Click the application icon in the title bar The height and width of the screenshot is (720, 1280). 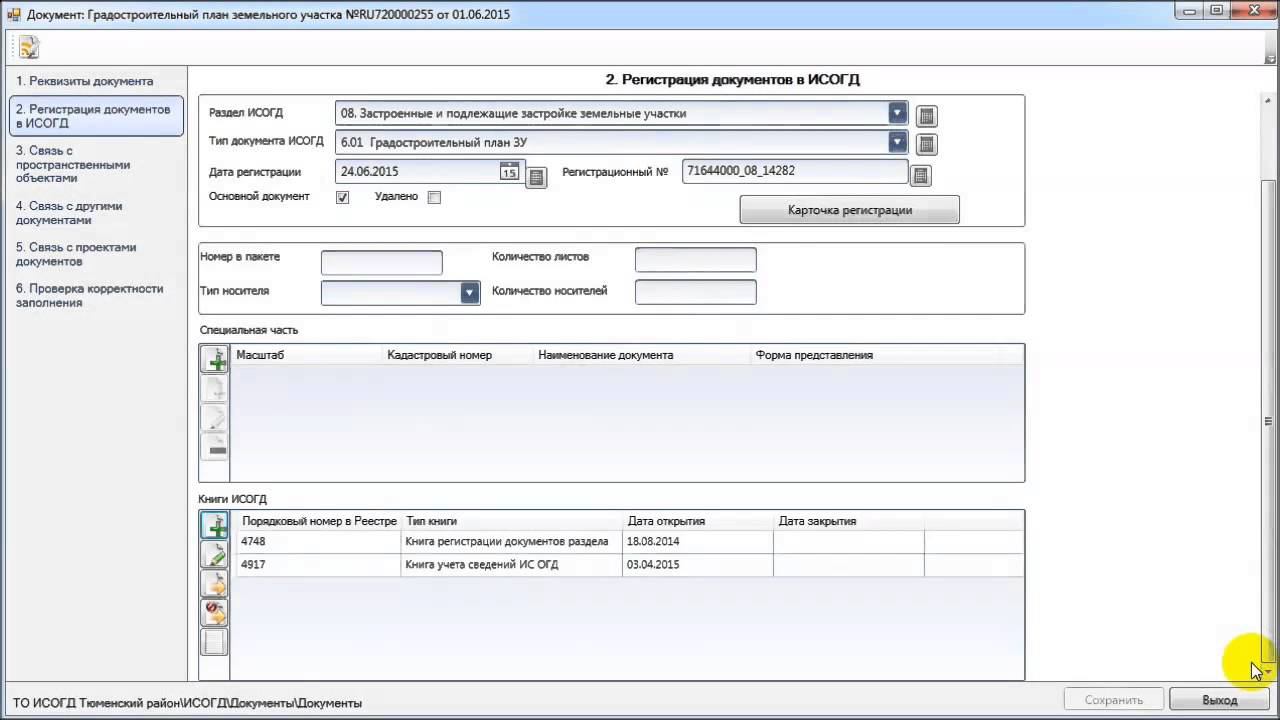(x=14, y=14)
